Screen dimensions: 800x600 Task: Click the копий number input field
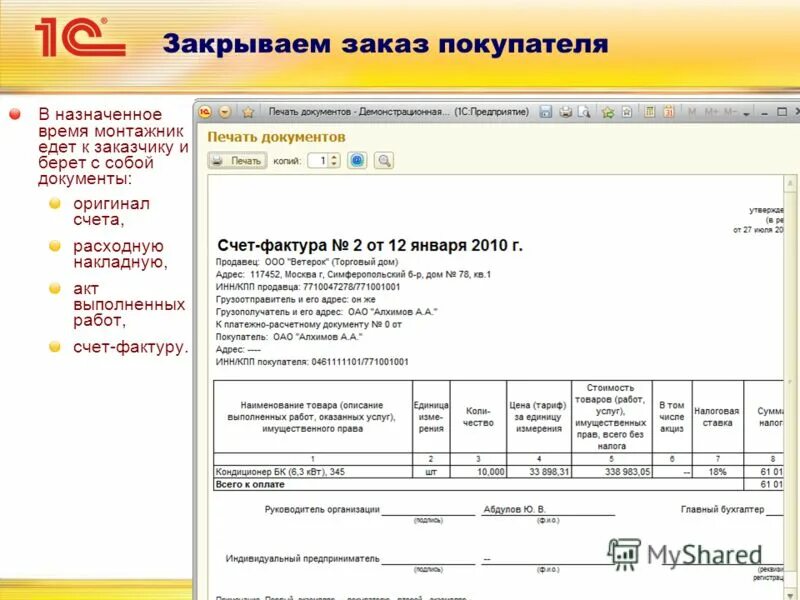(318, 161)
